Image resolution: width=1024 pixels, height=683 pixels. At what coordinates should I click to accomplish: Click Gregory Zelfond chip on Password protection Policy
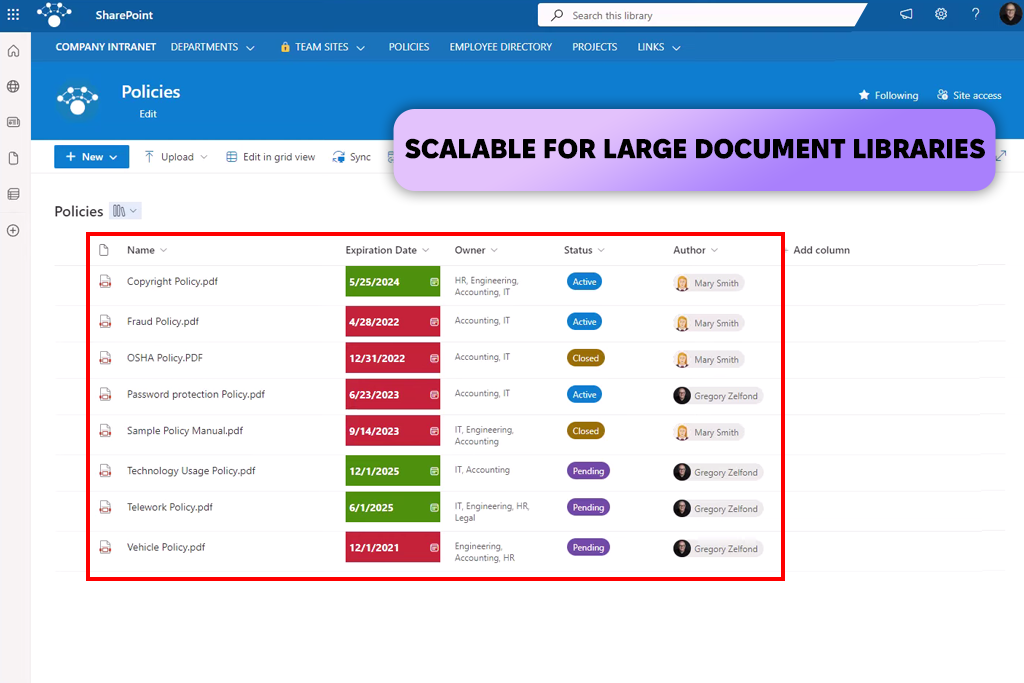point(717,396)
